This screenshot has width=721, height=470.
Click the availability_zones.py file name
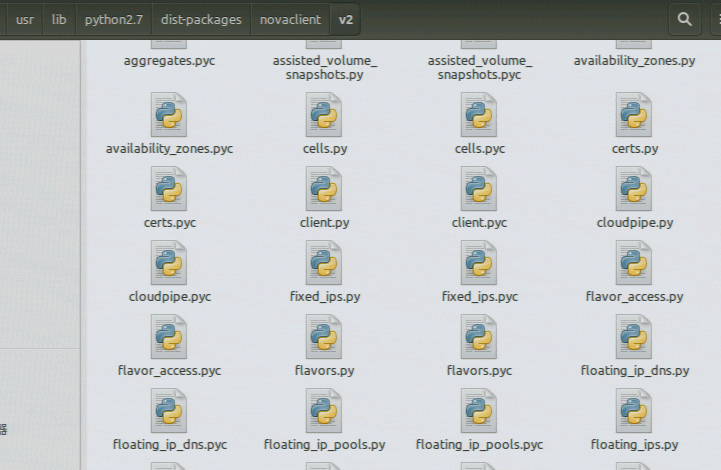pos(634,61)
